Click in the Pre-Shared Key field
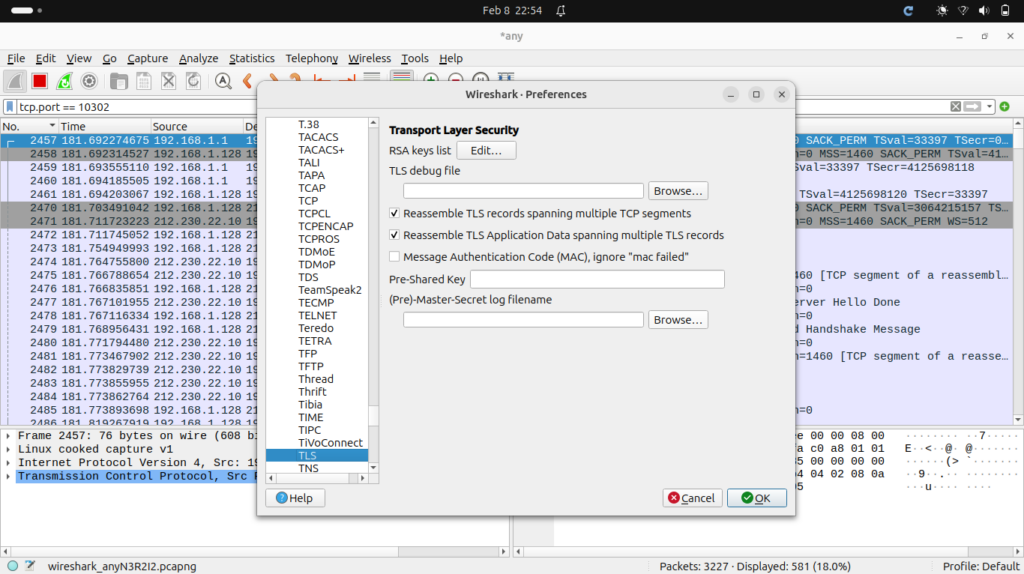Screen dimensions: 1024x574 point(597,279)
